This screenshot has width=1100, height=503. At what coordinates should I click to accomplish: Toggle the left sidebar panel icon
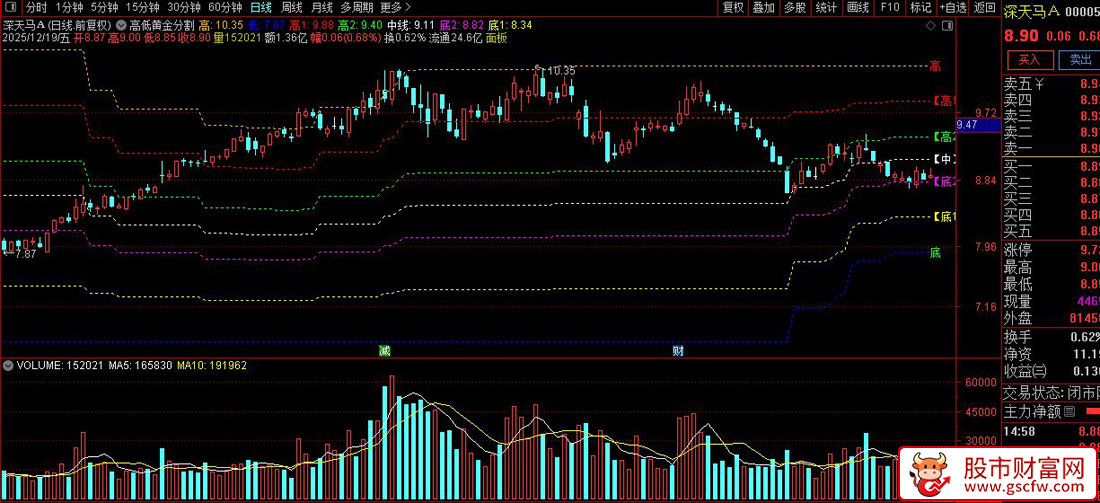[x=11, y=8]
